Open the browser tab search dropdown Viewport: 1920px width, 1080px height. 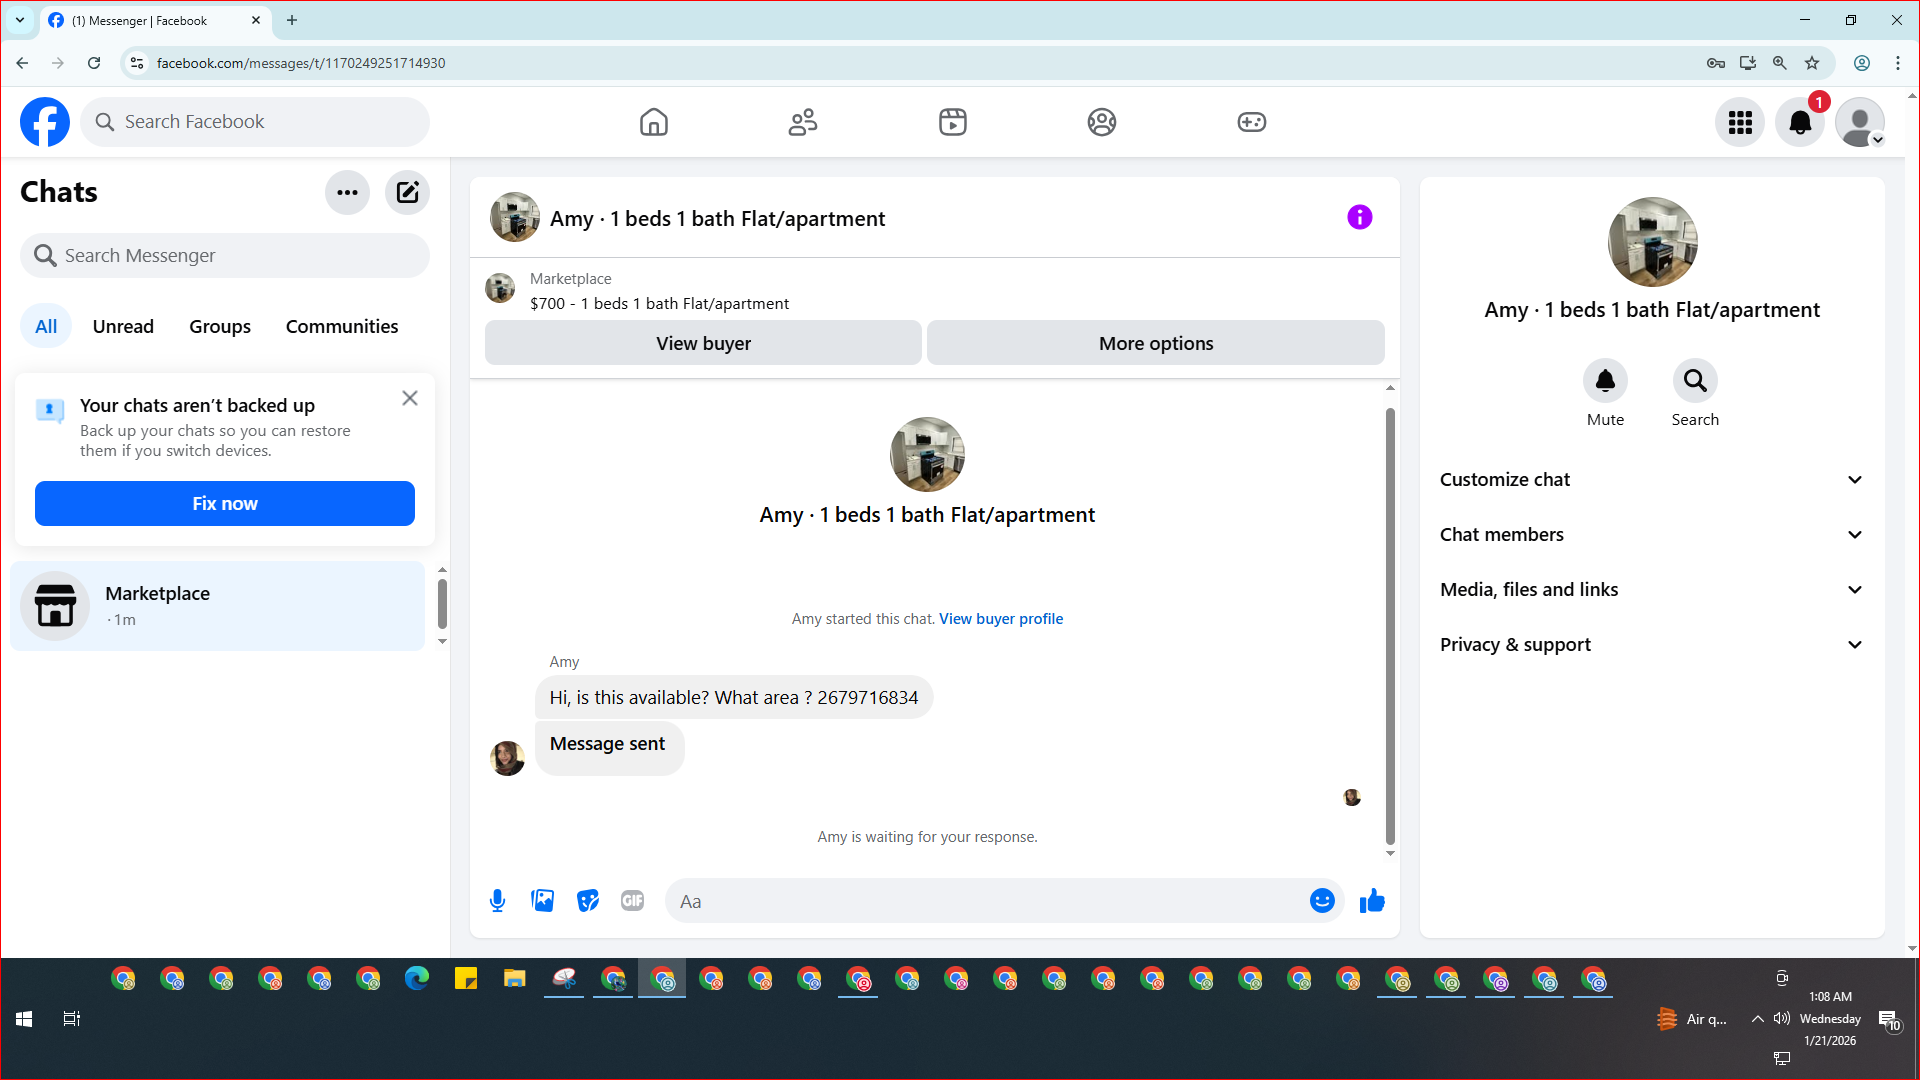[x=20, y=20]
